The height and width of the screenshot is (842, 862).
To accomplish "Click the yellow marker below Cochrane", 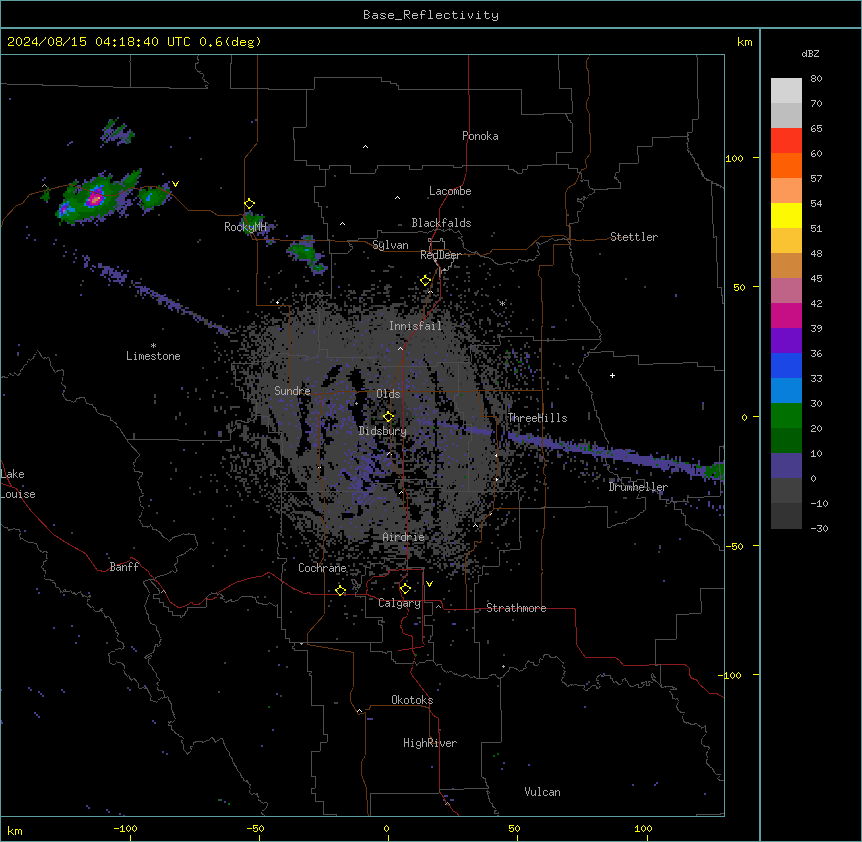I will (340, 590).
